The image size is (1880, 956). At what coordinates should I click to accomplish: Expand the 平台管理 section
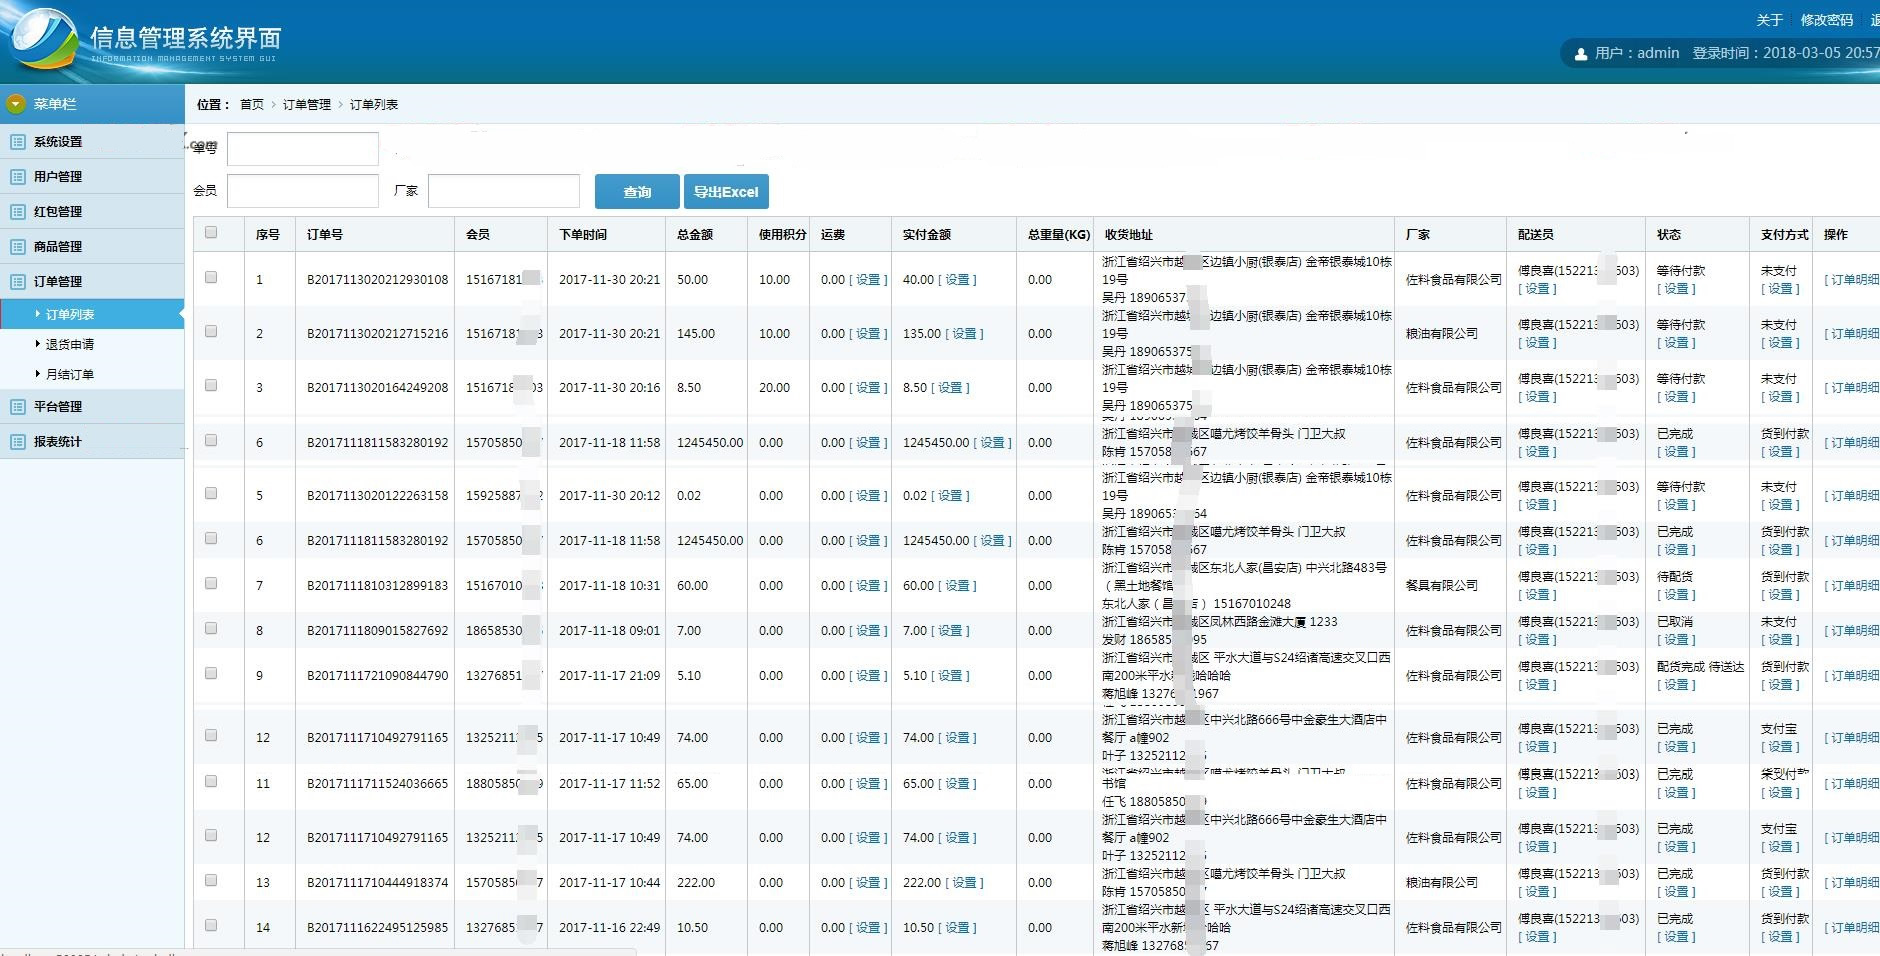[60, 406]
